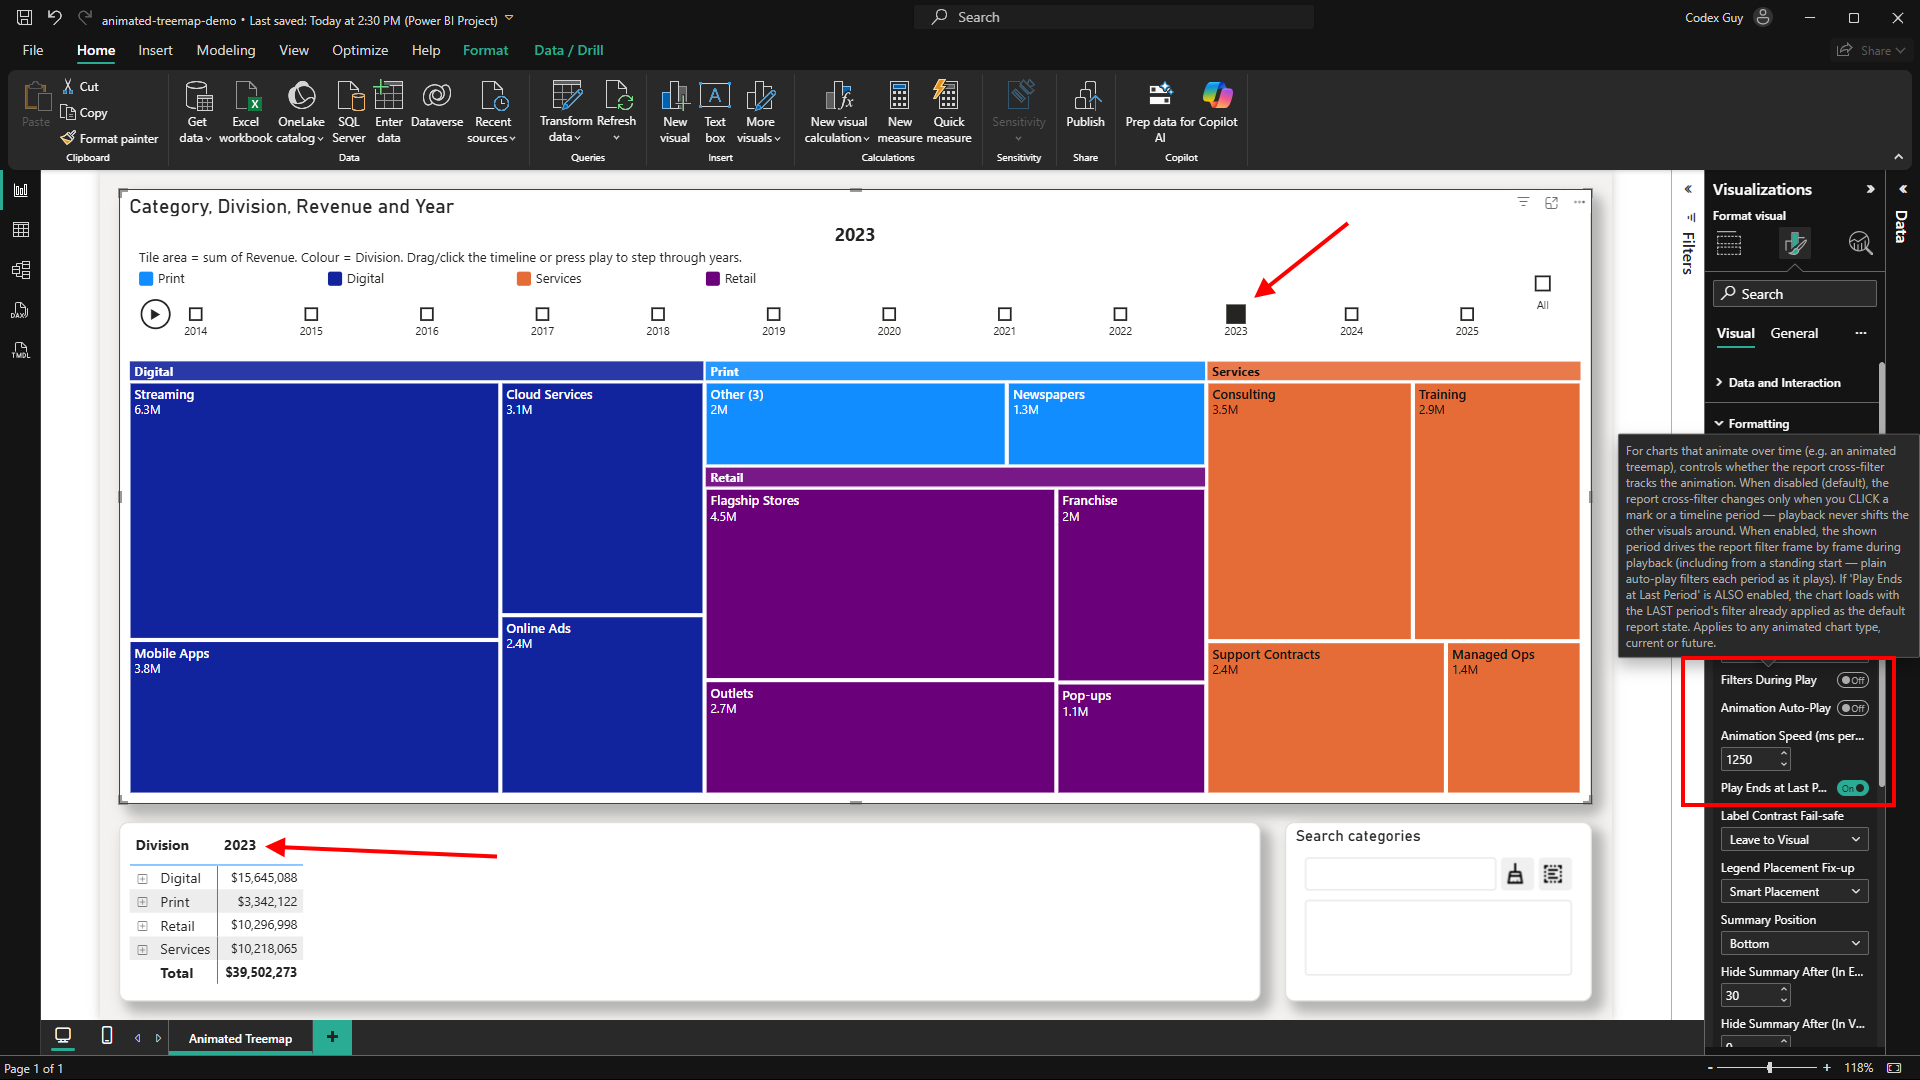Open Focus mode on the treemap visual
This screenshot has width=1920, height=1080.
(1551, 202)
